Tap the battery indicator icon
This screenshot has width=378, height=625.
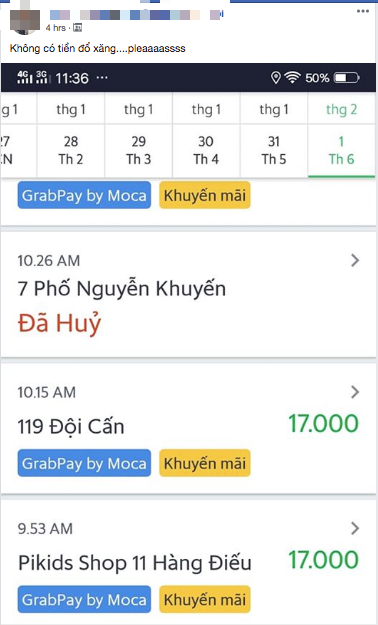[346, 77]
